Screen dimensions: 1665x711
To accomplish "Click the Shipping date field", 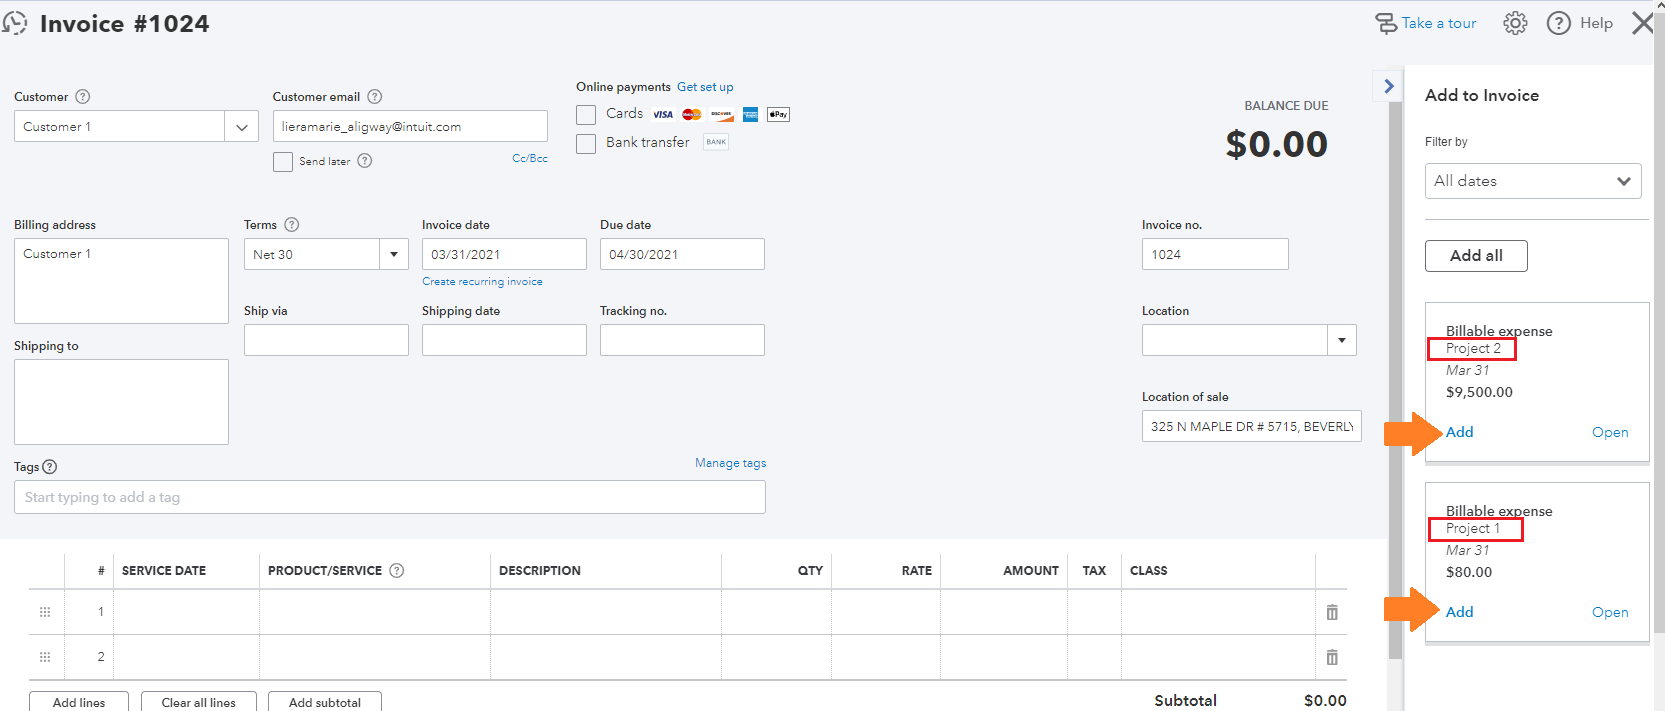I will [x=504, y=340].
